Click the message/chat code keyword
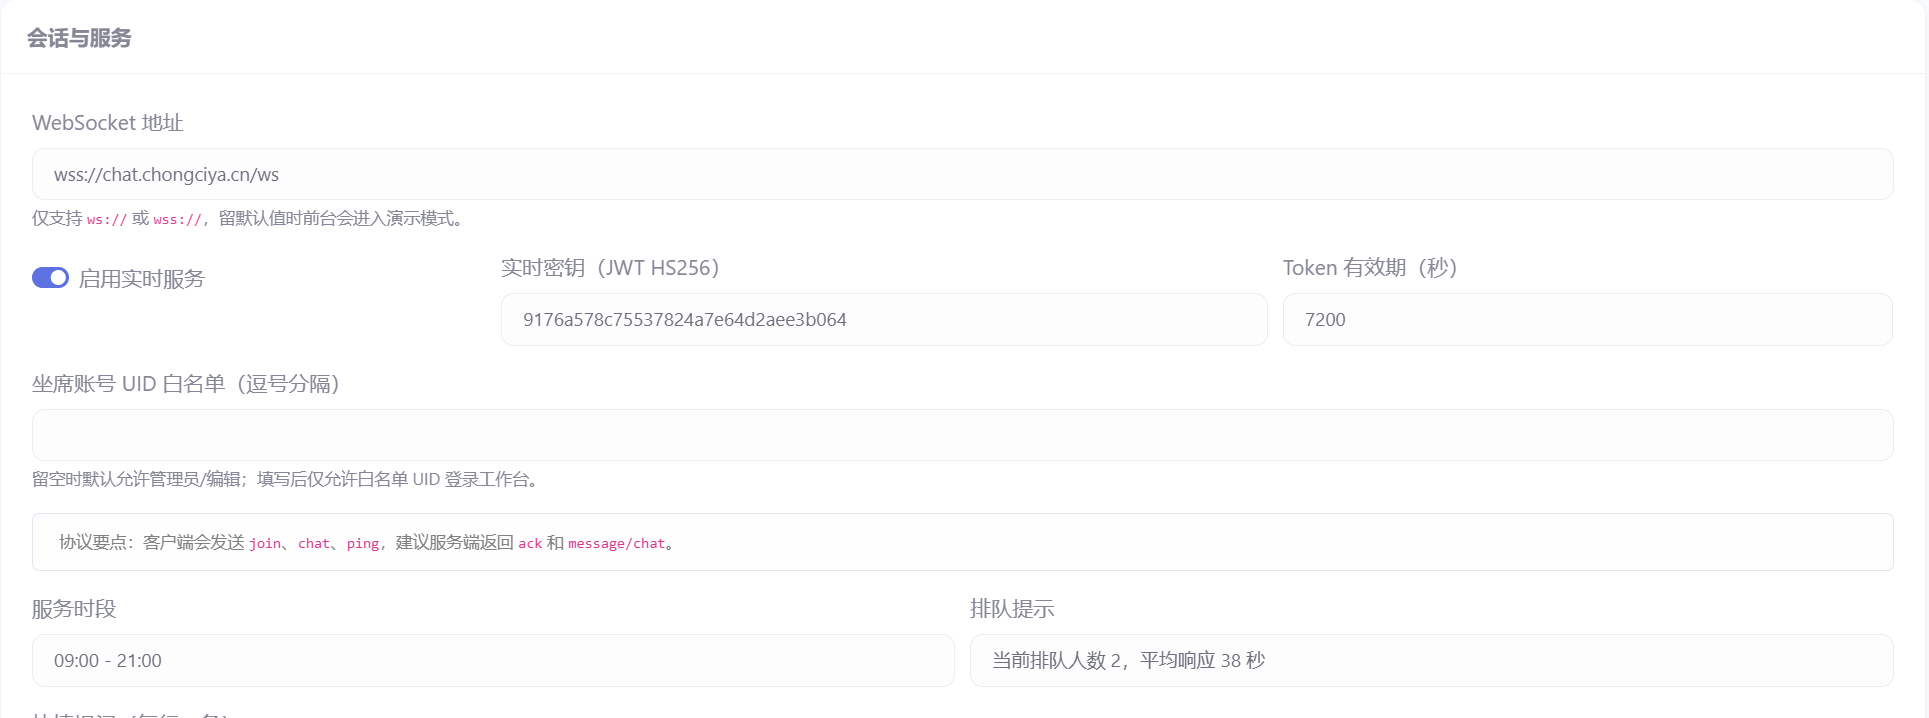This screenshot has height=718, width=1929. click(616, 544)
